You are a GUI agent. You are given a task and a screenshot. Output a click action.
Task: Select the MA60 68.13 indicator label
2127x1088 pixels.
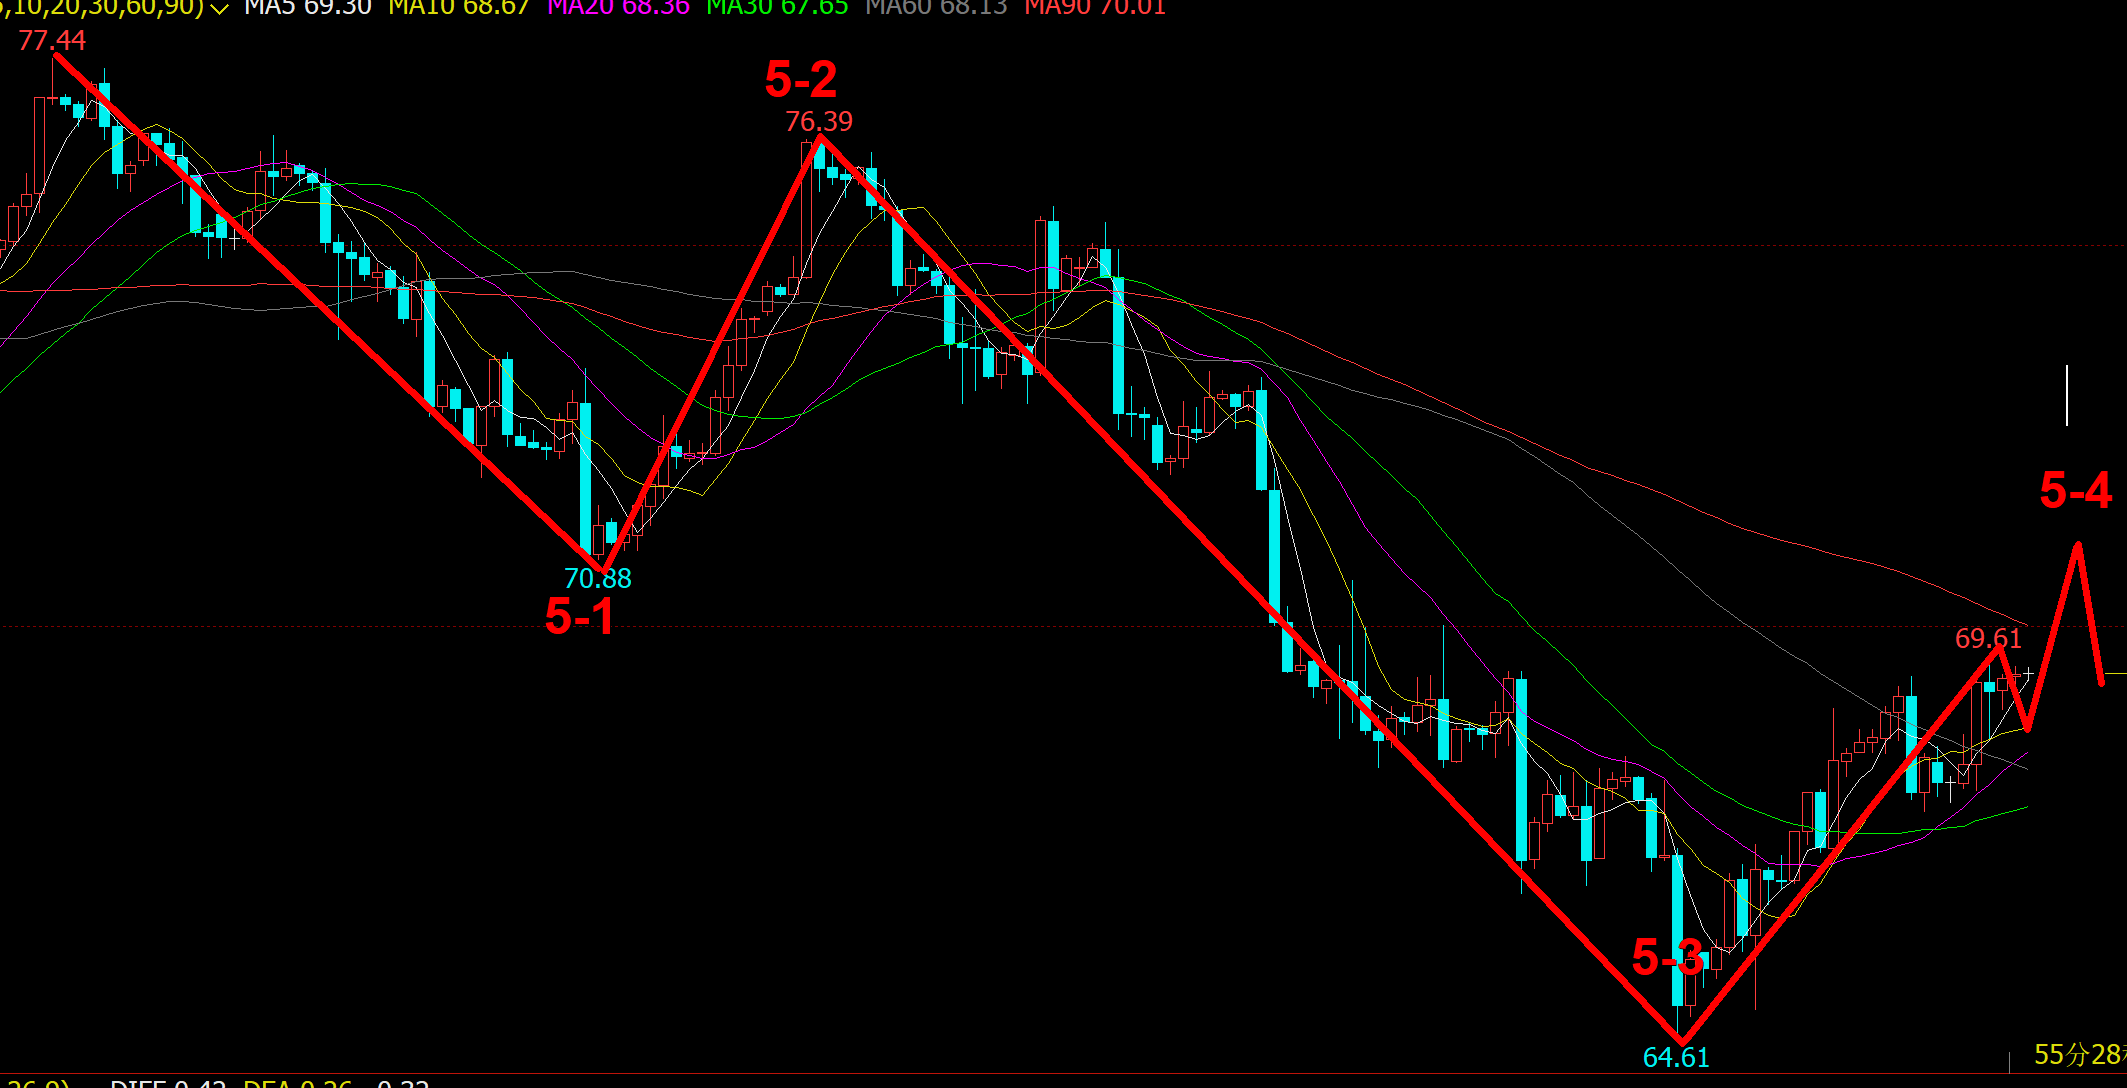[937, 8]
